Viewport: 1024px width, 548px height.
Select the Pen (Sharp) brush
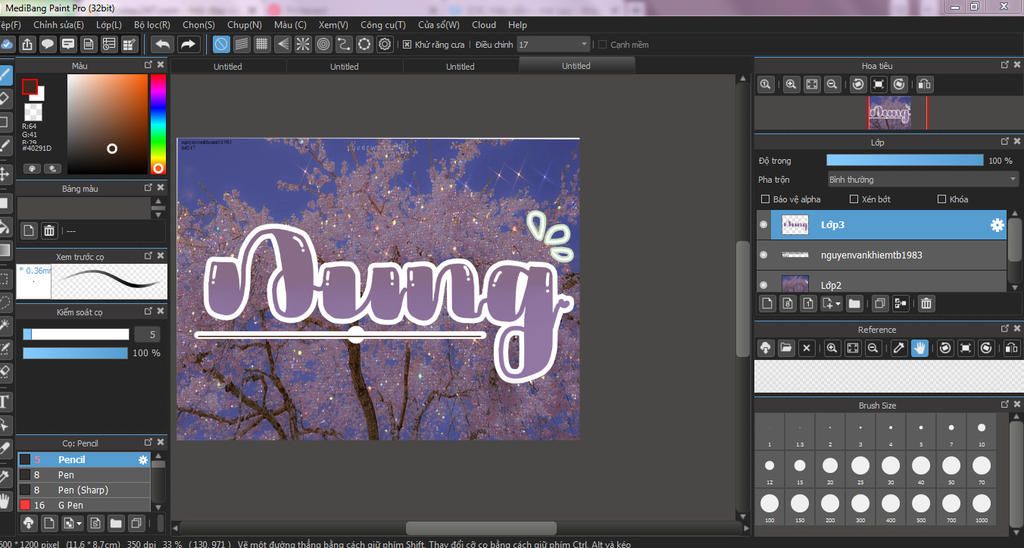84,490
